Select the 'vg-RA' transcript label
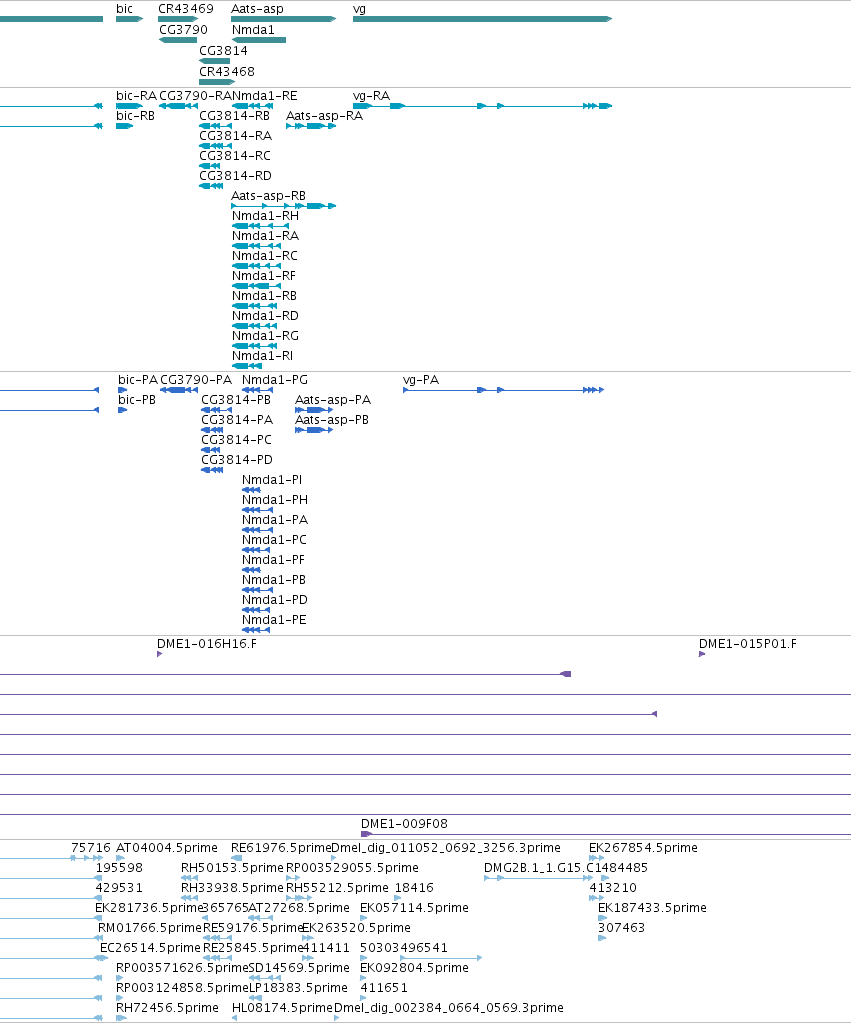The height and width of the screenshot is (1023, 851). pos(371,96)
